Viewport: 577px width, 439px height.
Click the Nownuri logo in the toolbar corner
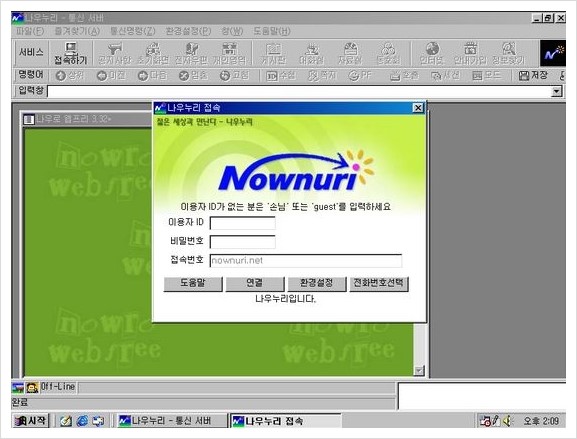tap(553, 53)
